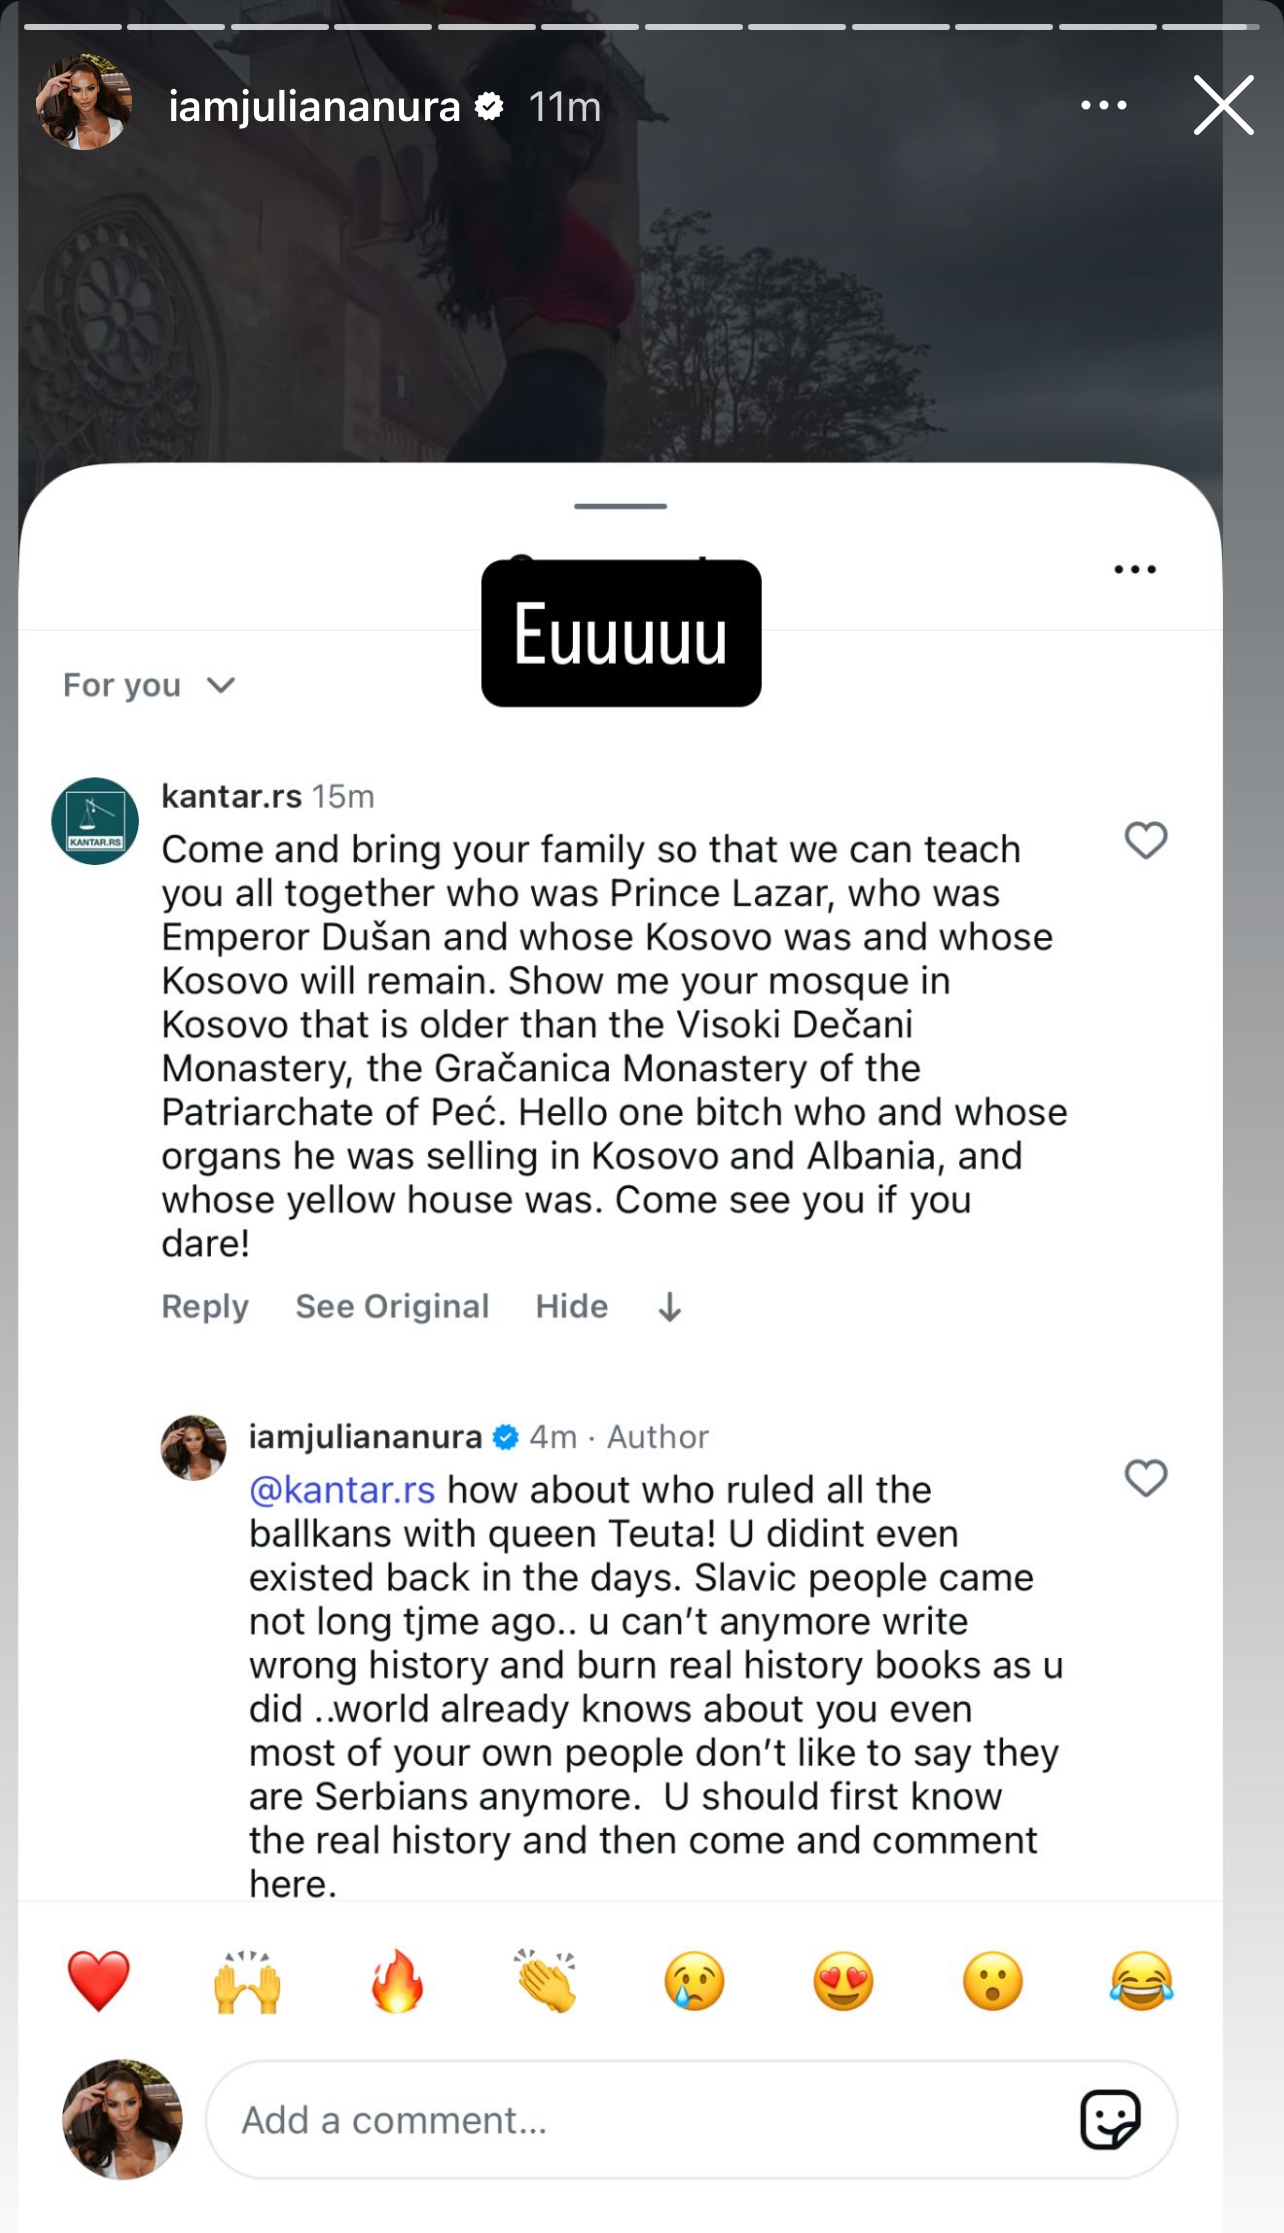This screenshot has height=2233, width=1284.
Task: Hide the kantar.rs comment
Action: [x=571, y=1307]
